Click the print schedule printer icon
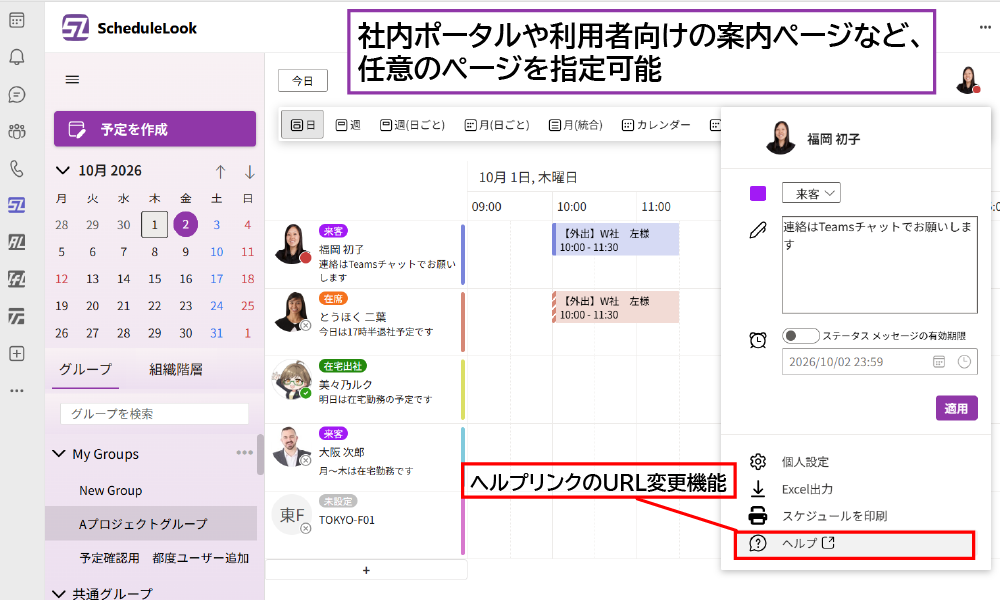The image size is (1000, 600). click(x=758, y=515)
